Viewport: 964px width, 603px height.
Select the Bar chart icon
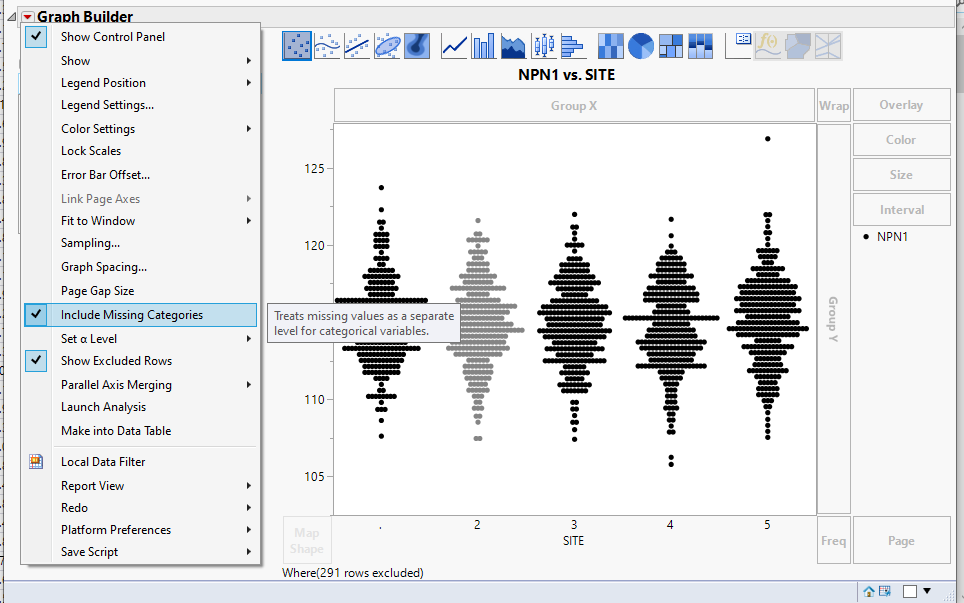point(484,46)
